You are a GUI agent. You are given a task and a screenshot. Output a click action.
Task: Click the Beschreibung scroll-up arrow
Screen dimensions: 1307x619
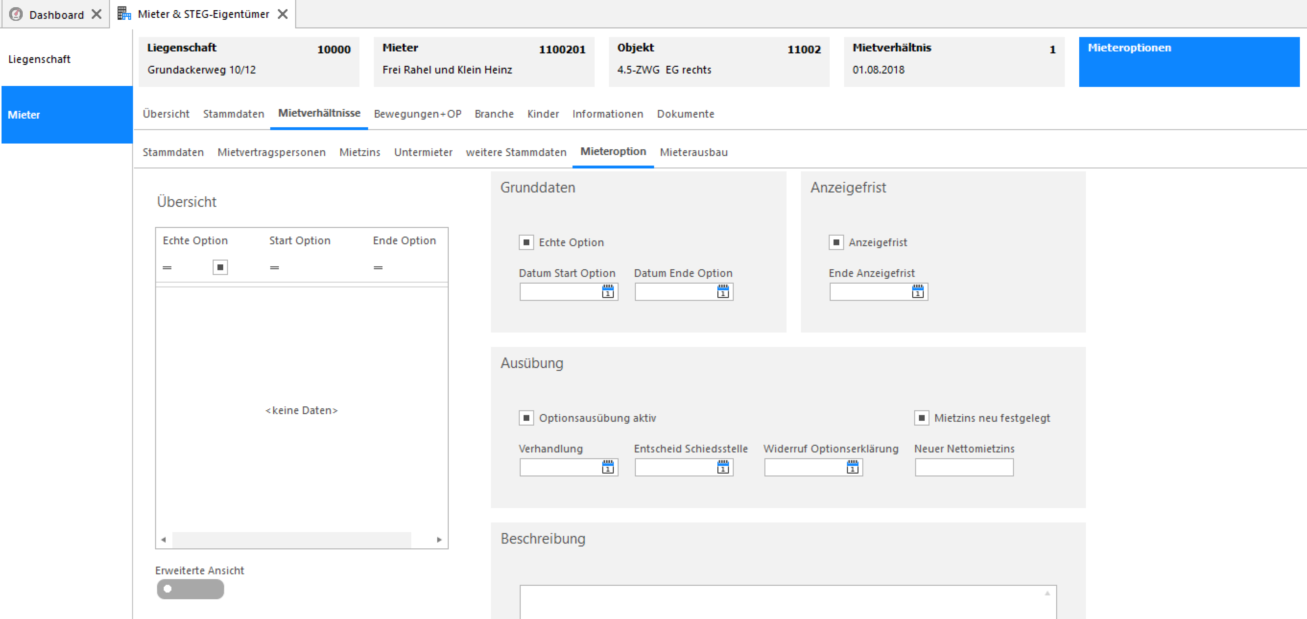tap(1048, 594)
